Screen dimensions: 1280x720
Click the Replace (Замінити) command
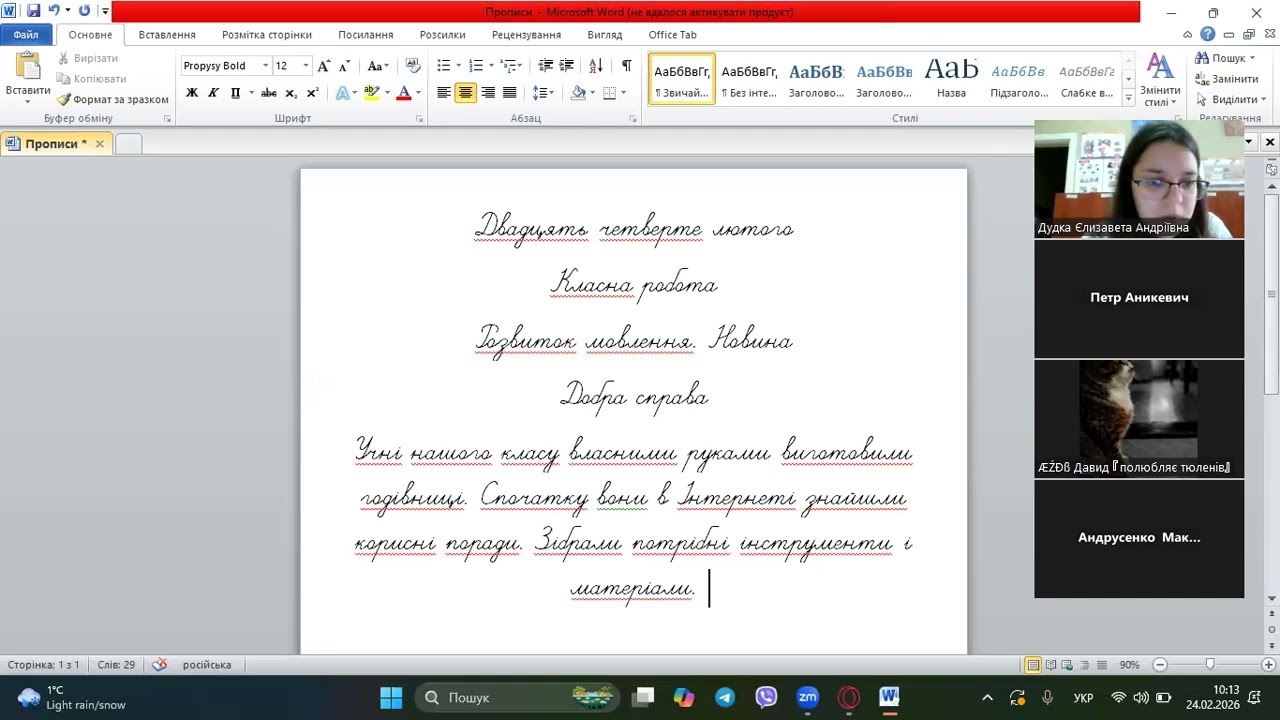click(1227, 79)
